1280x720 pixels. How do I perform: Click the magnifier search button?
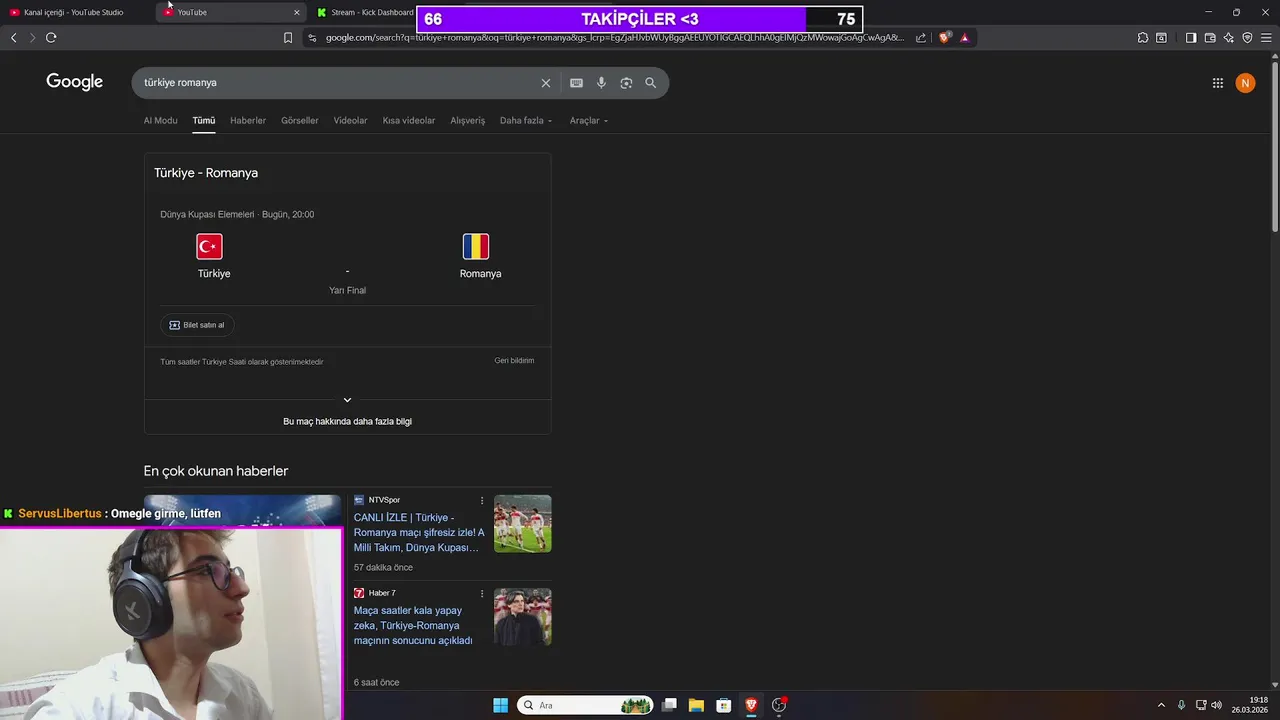[651, 83]
